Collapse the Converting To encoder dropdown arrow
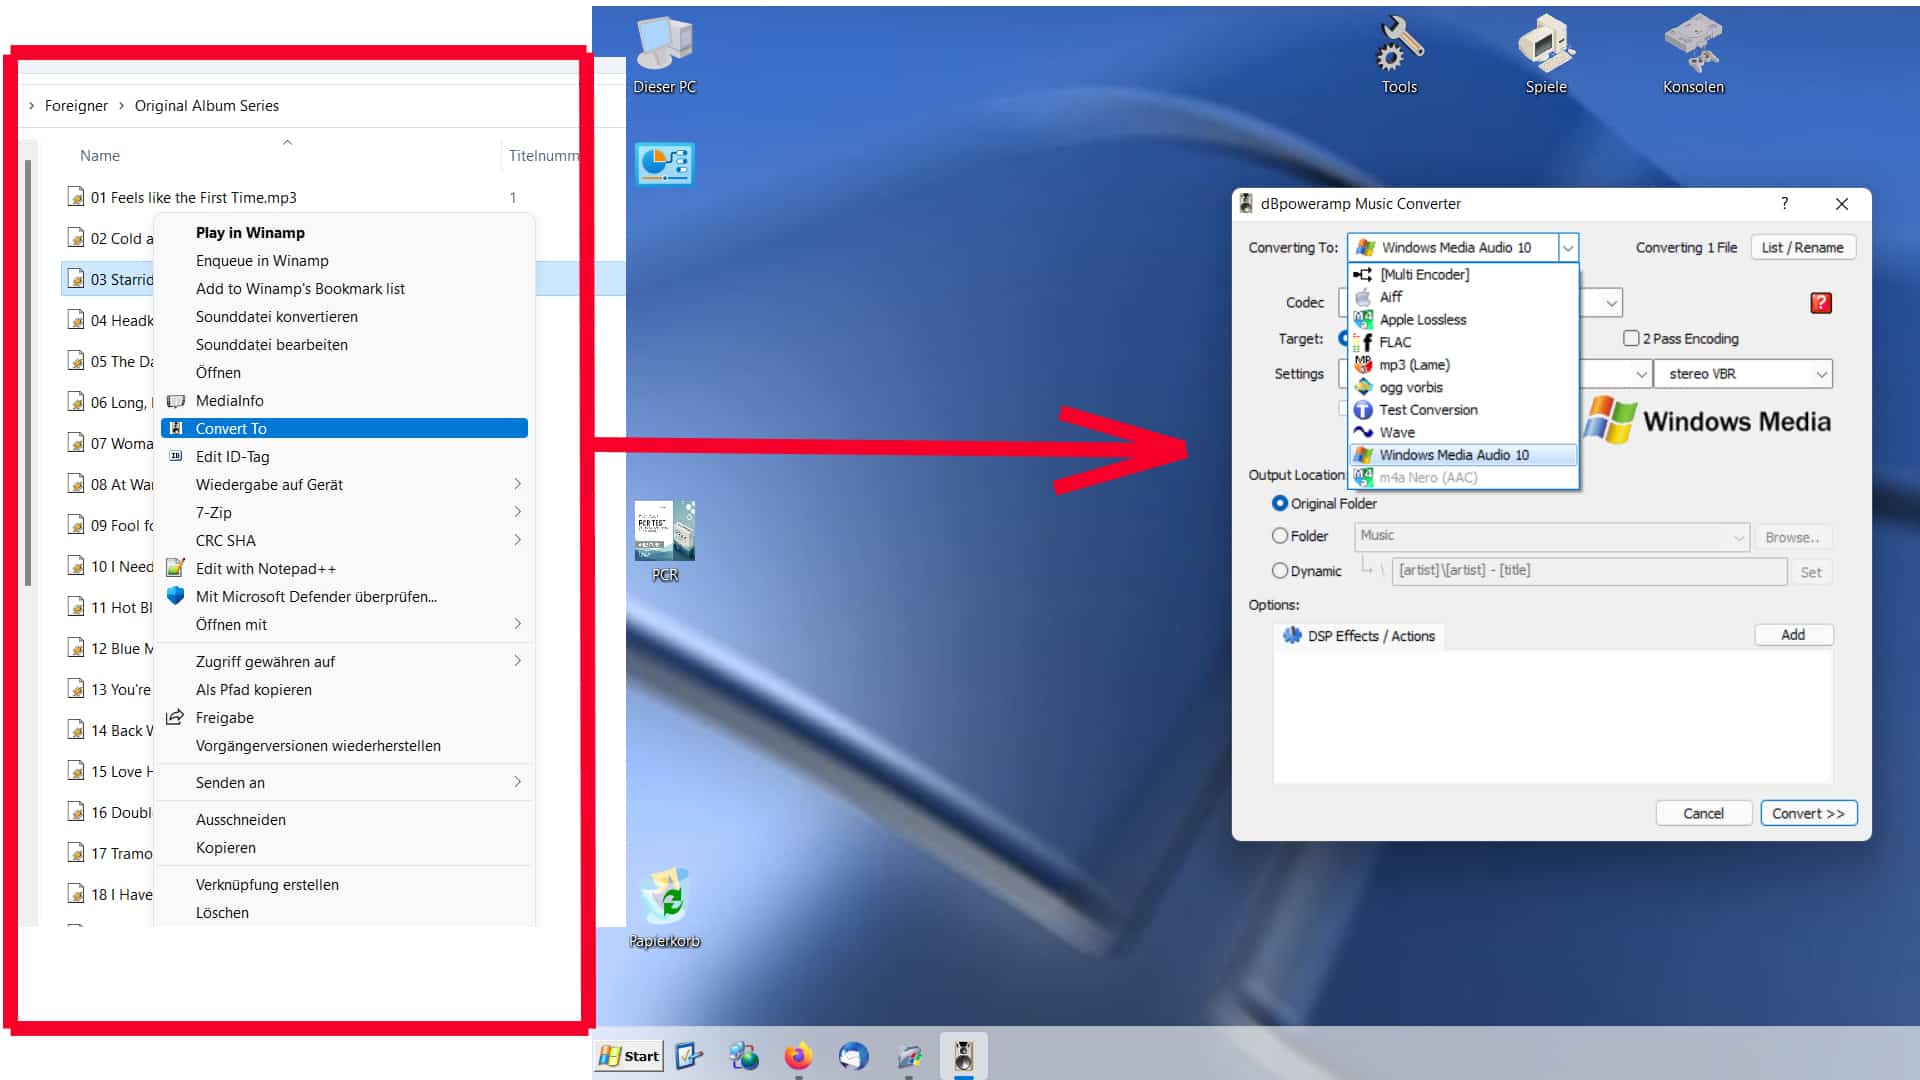Viewport: 1920px width, 1080px height. 1568,248
